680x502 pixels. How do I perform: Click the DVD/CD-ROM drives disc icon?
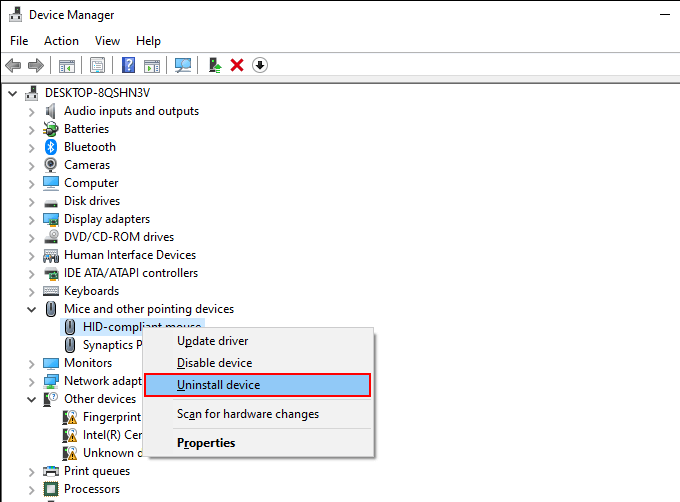[51, 237]
